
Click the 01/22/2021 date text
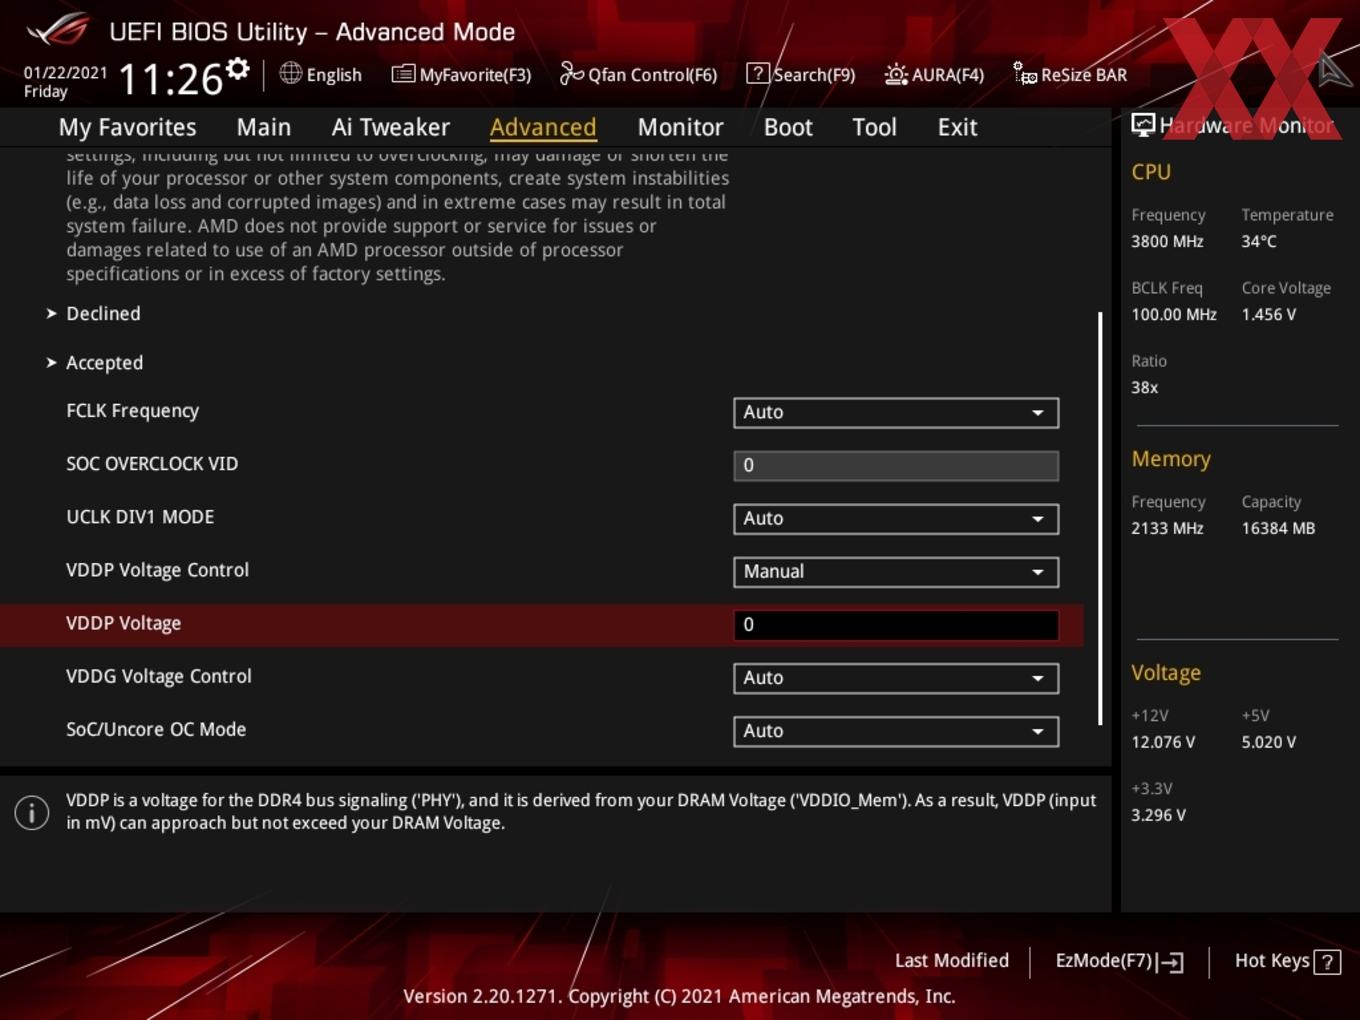click(x=65, y=72)
